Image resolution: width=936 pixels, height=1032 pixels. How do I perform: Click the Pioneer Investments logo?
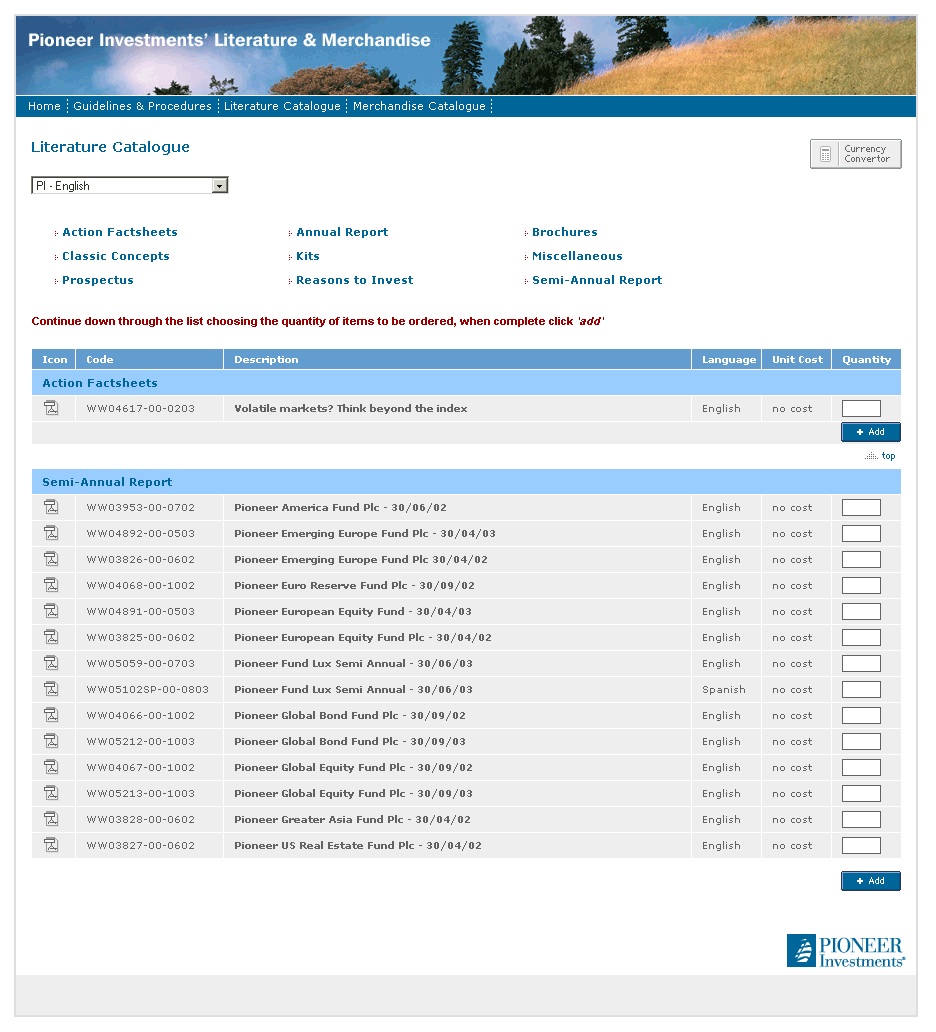[x=845, y=951]
